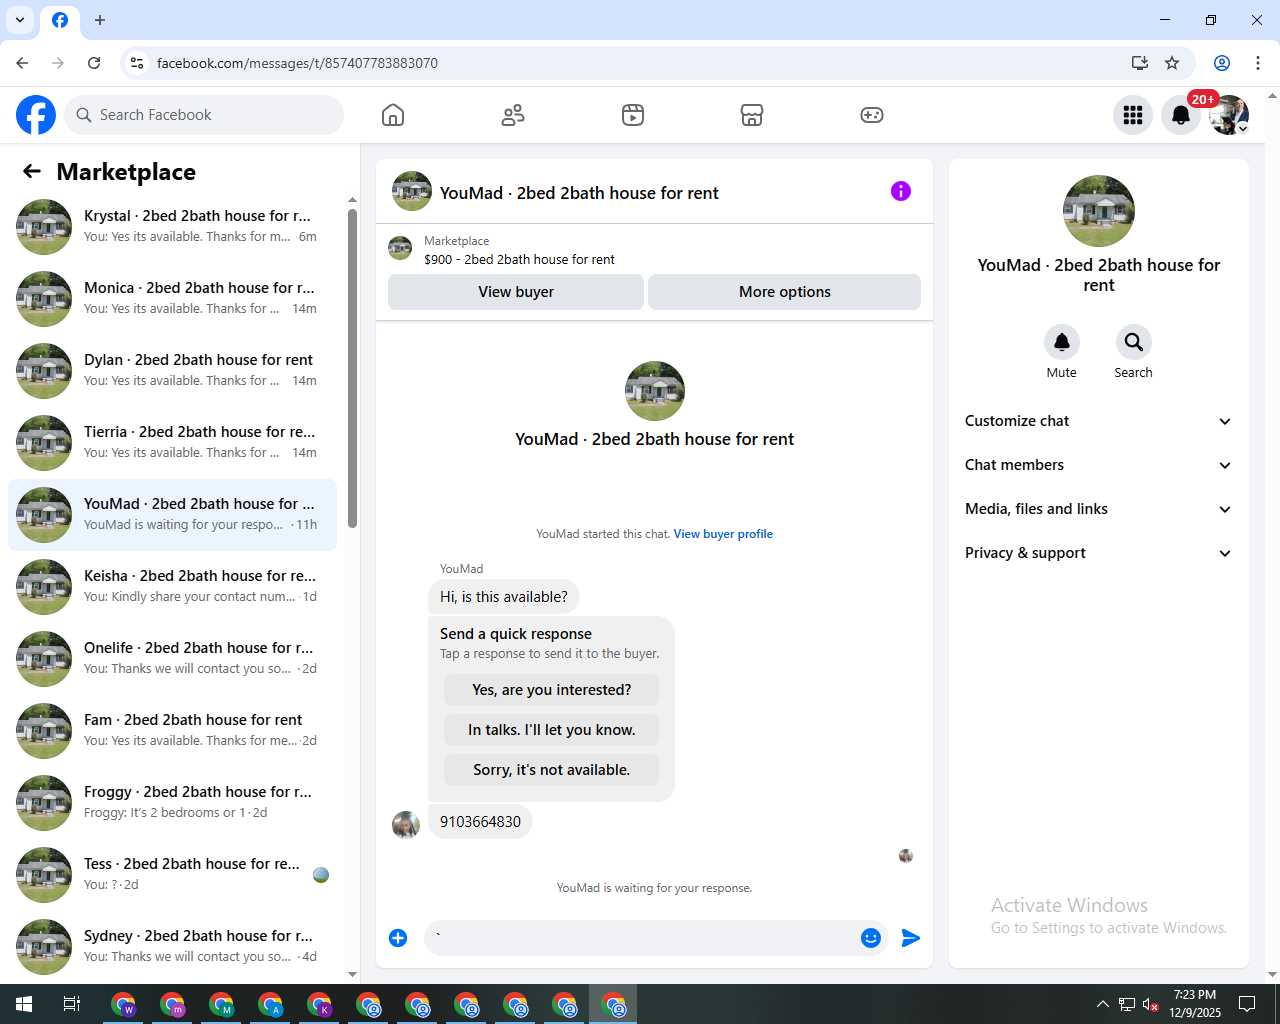Open Sydney's conversation
Viewport: 1280px width, 1024px height.
click(172, 947)
